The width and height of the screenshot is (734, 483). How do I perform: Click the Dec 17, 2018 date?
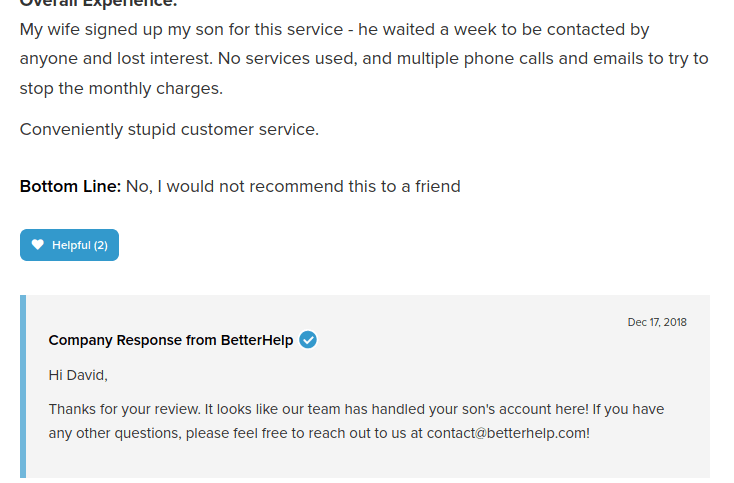click(657, 322)
